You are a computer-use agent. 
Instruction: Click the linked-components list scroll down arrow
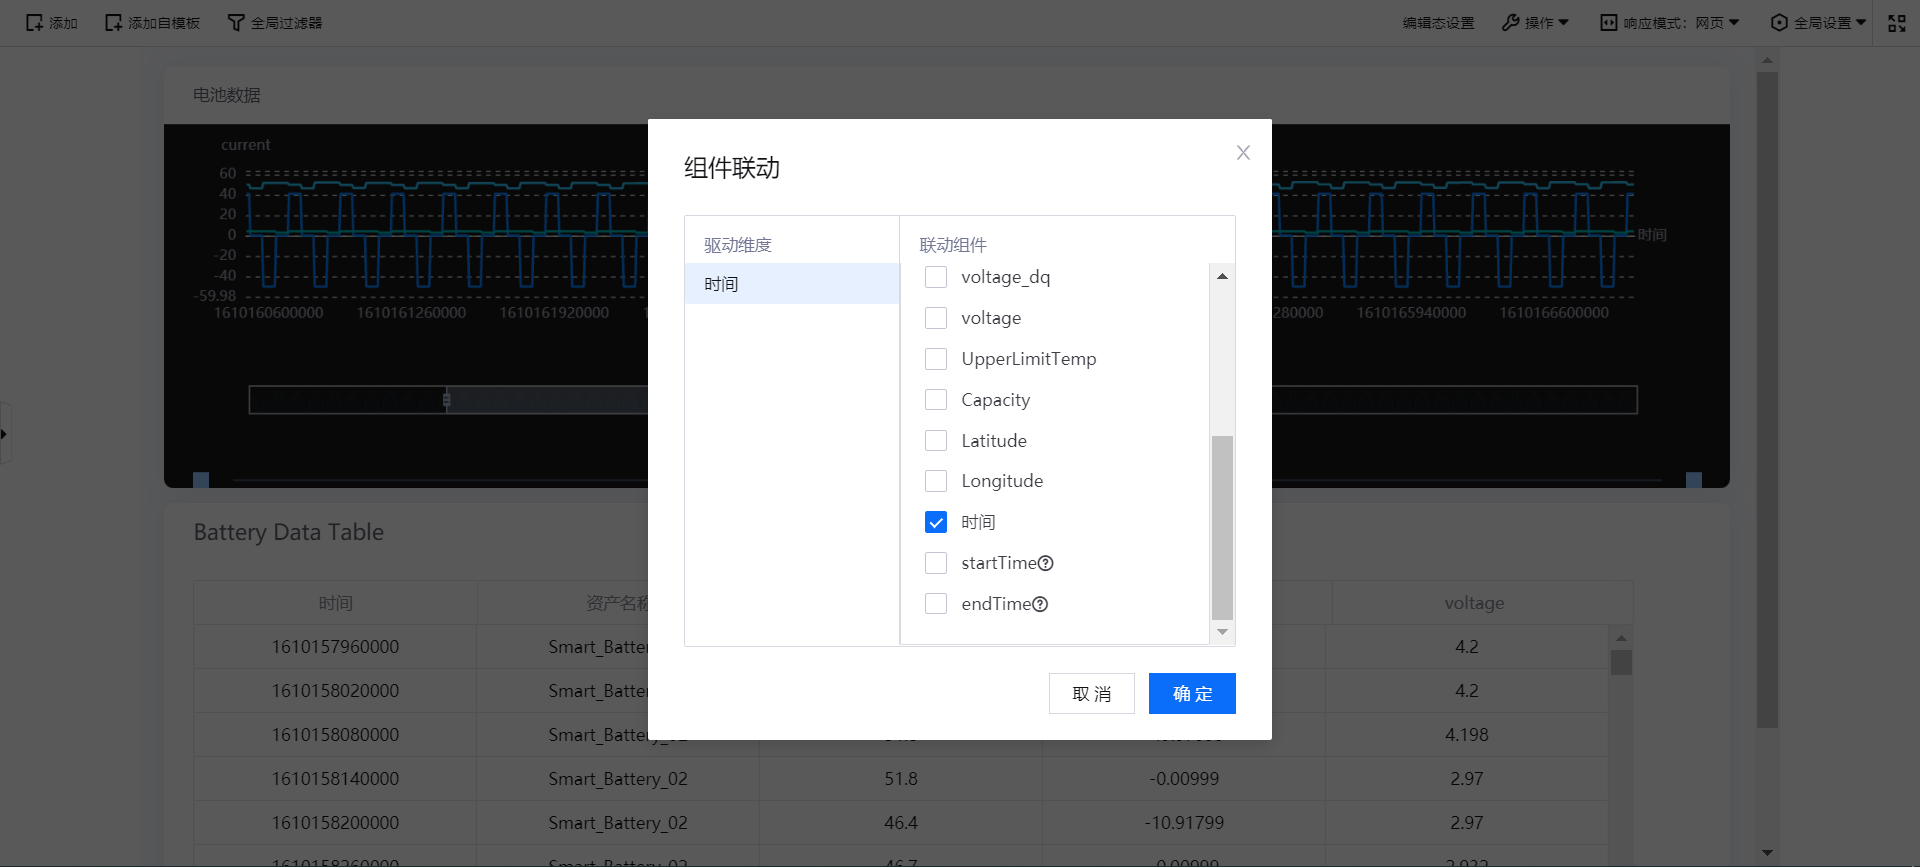click(1222, 632)
